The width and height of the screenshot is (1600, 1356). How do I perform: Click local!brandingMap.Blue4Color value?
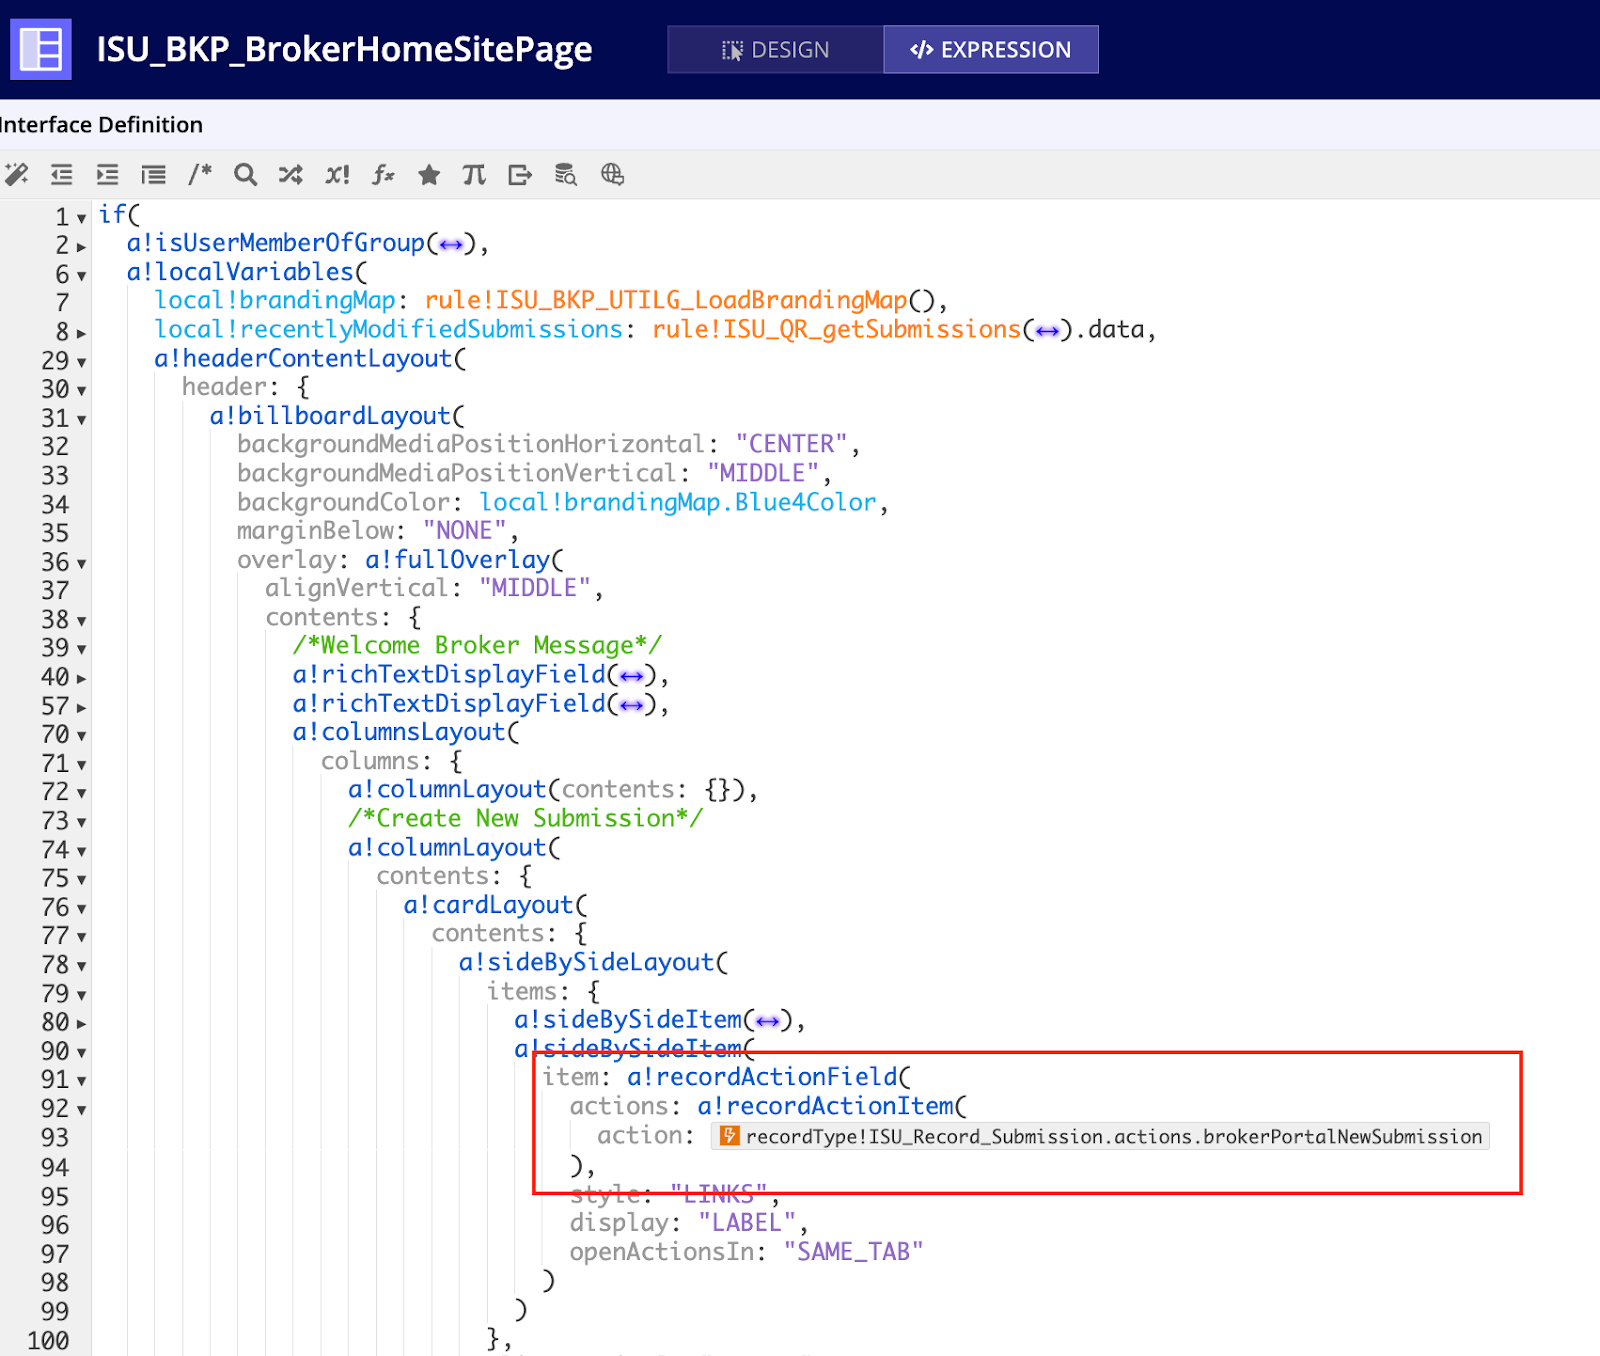678,502
